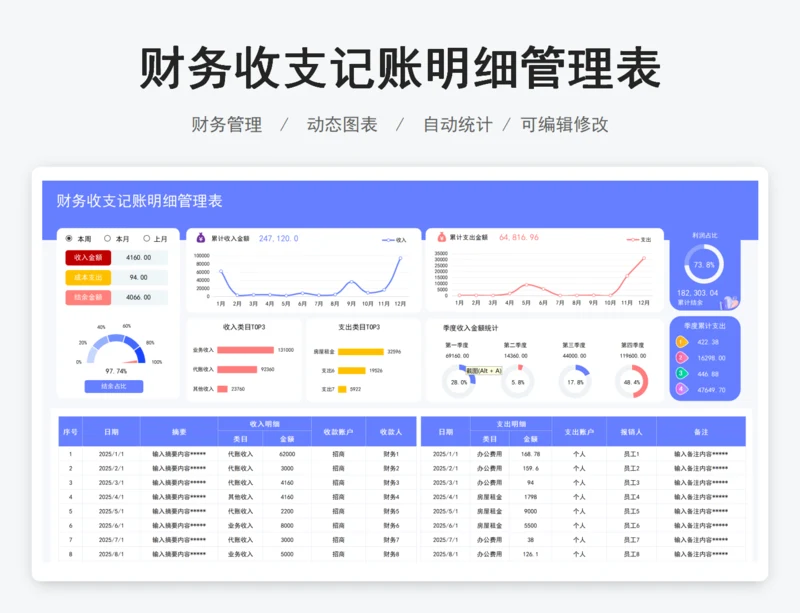The height and width of the screenshot is (613, 800).
Task: Click the 168.78 expense amount cell
Action: coord(531,454)
